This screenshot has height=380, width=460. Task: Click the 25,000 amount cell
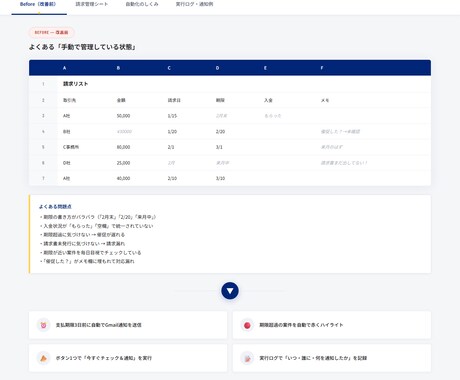tap(123, 163)
